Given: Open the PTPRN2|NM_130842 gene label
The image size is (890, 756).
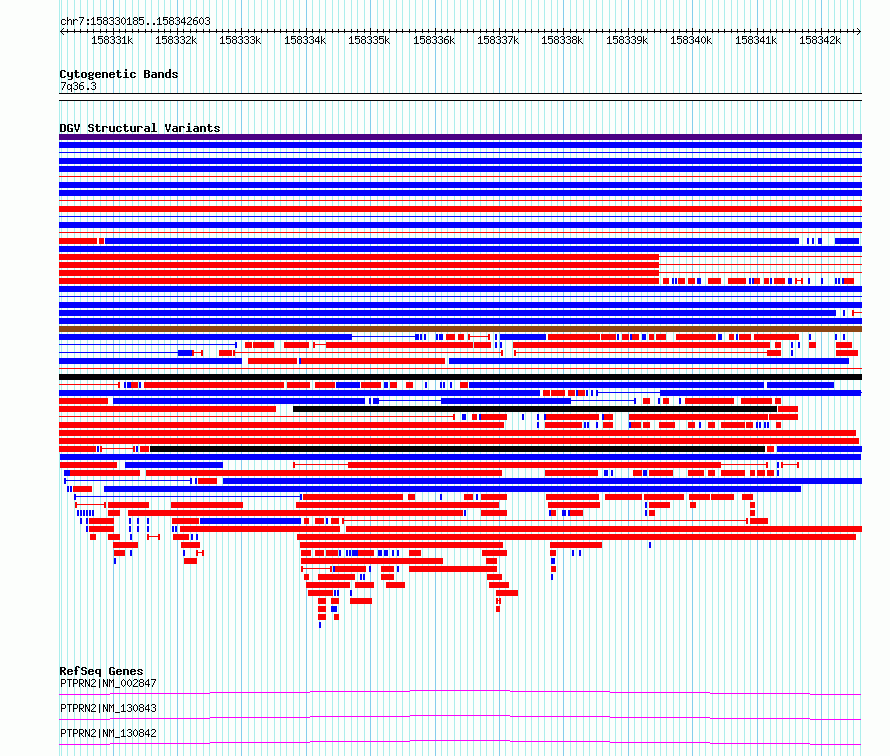Looking at the screenshot, I should (108, 733).
